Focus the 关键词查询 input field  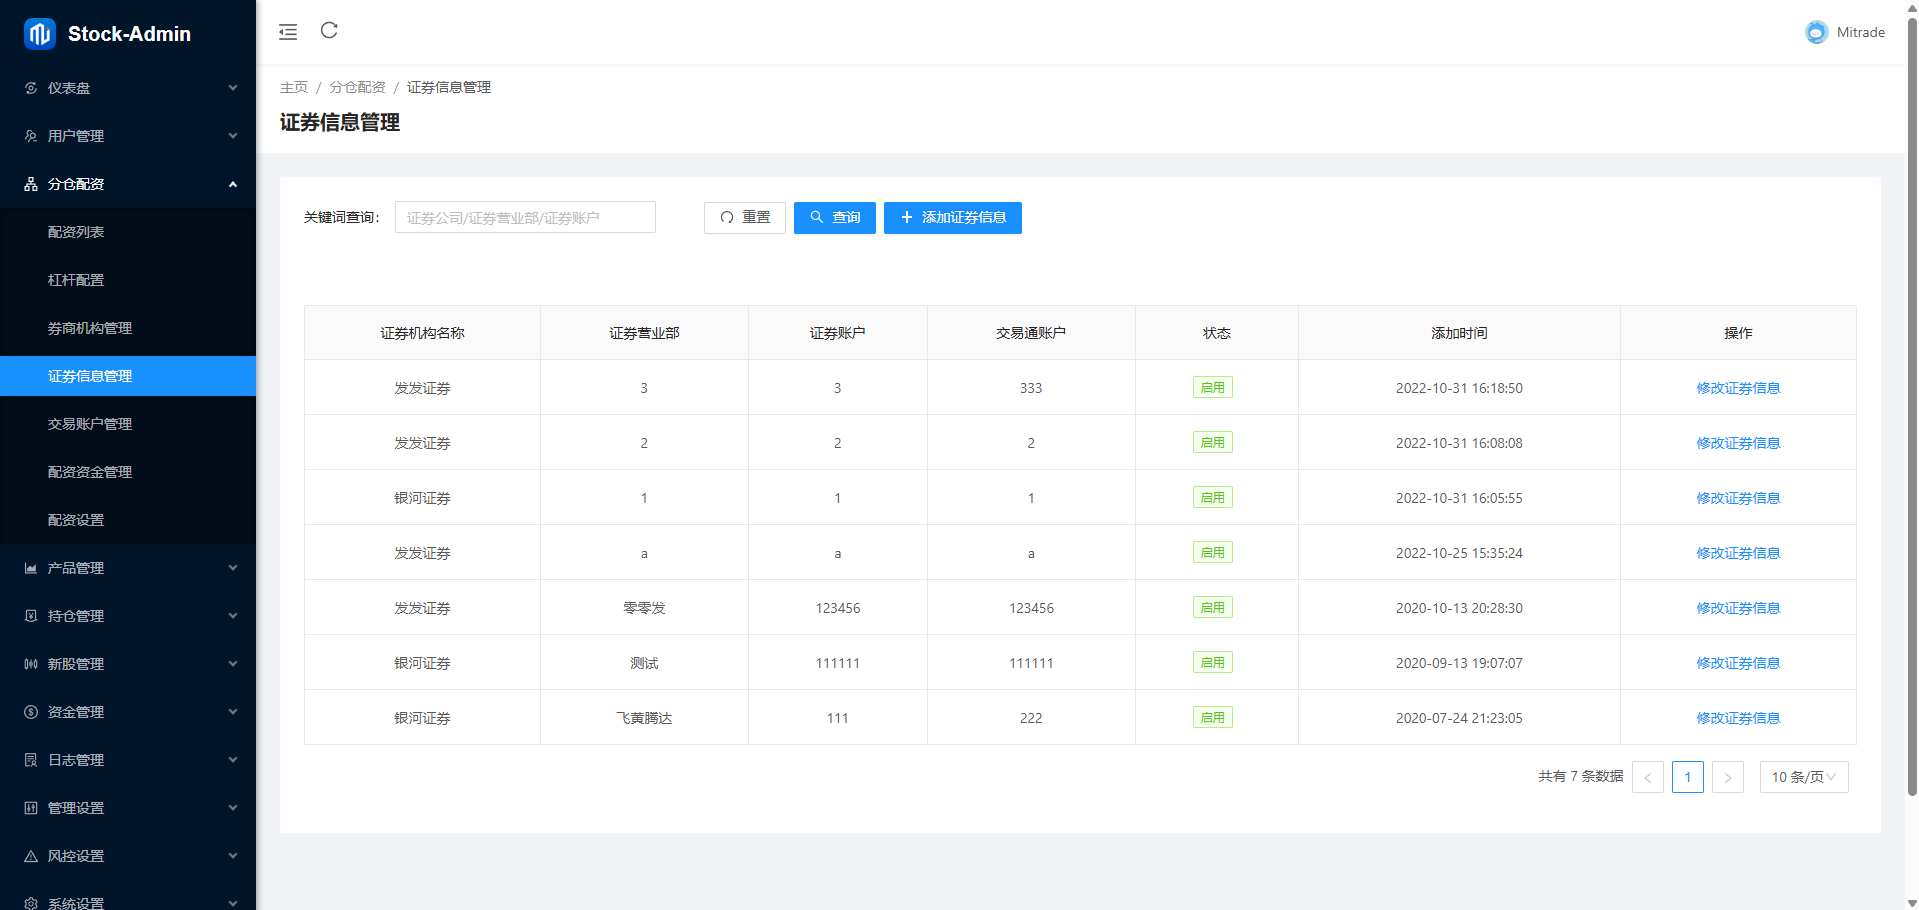pyautogui.click(x=525, y=218)
